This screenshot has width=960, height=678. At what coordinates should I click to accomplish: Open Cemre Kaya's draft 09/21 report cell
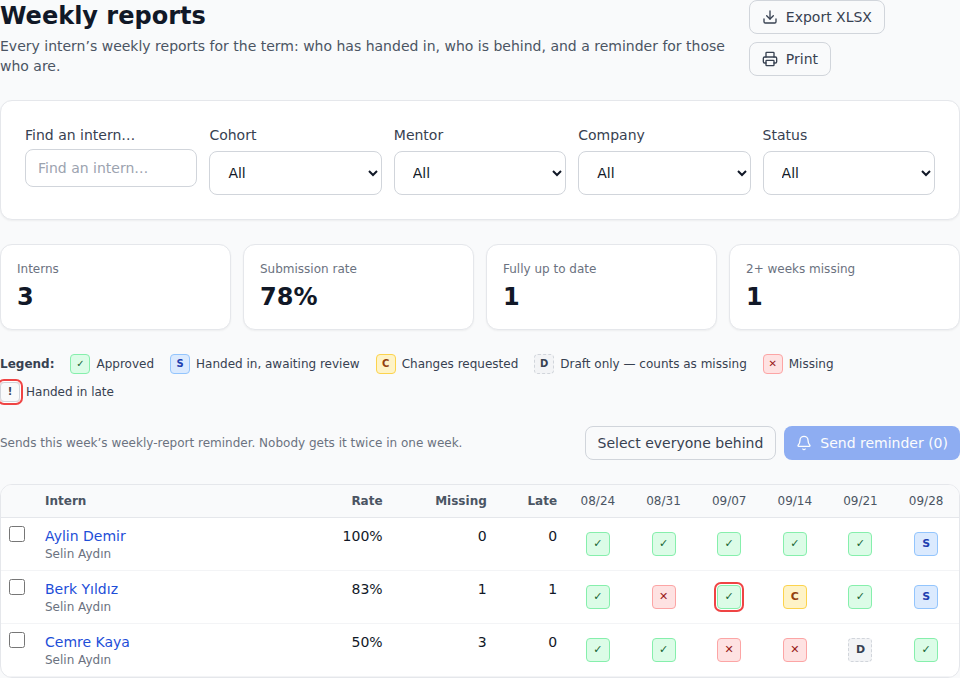pos(860,649)
